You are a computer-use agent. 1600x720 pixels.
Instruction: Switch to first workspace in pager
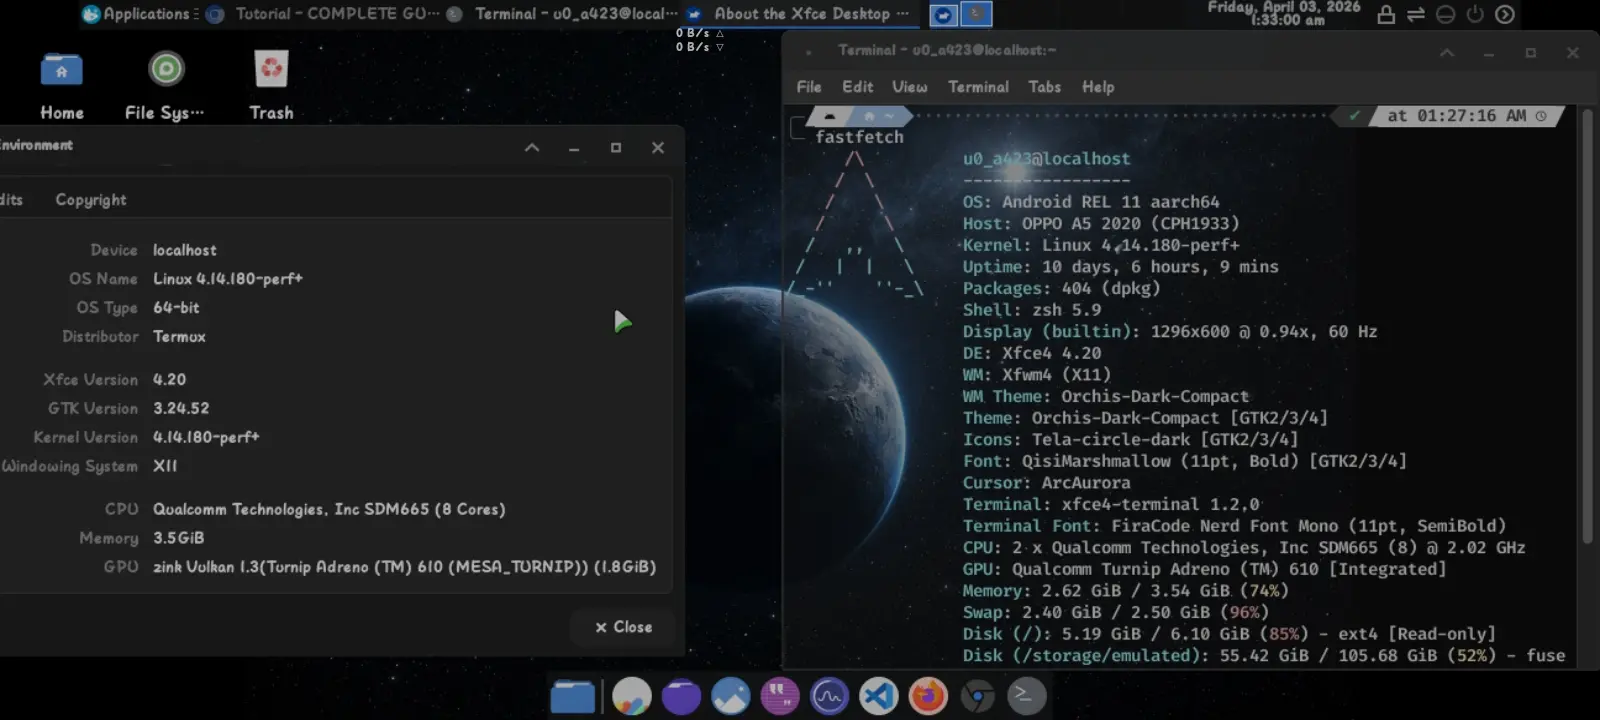943,14
